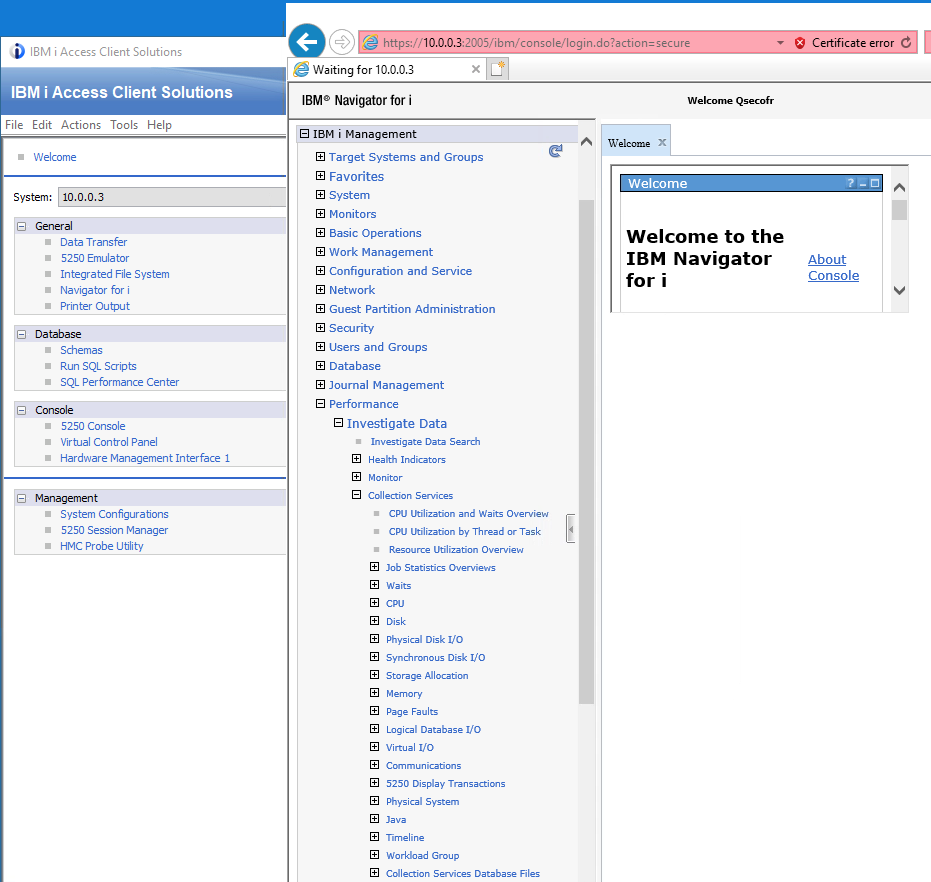Open the Actions menu

(81, 125)
